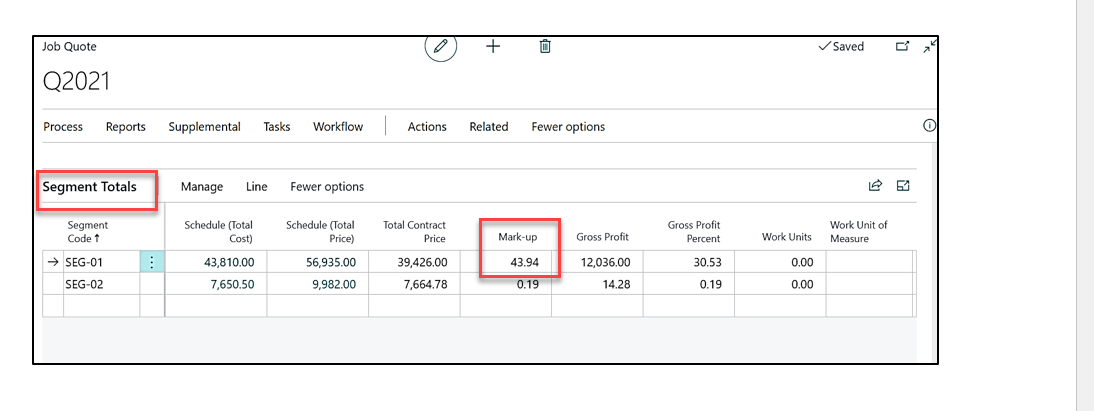This screenshot has height=411, width=1094.
Task: Click the plus icon to create new quote
Action: (x=493, y=46)
